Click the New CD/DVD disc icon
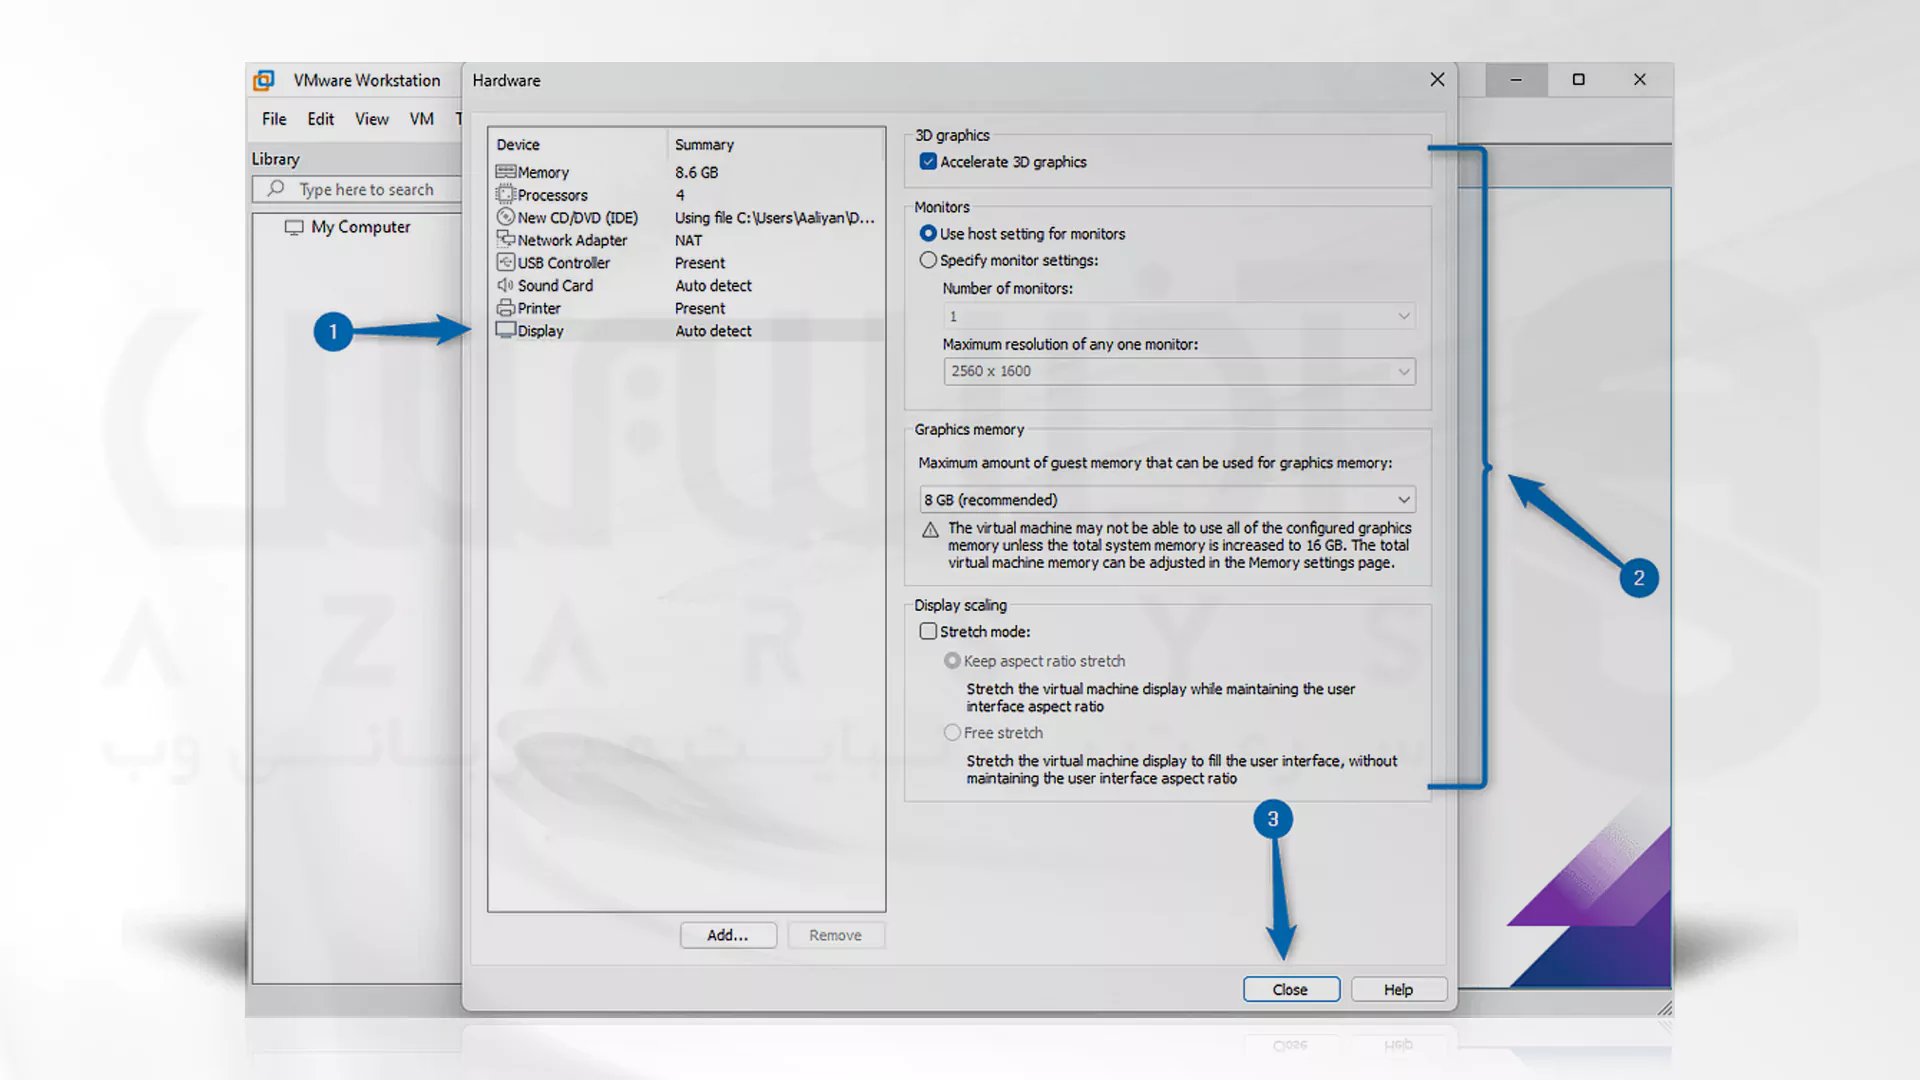1920x1080 pixels. pos(505,217)
